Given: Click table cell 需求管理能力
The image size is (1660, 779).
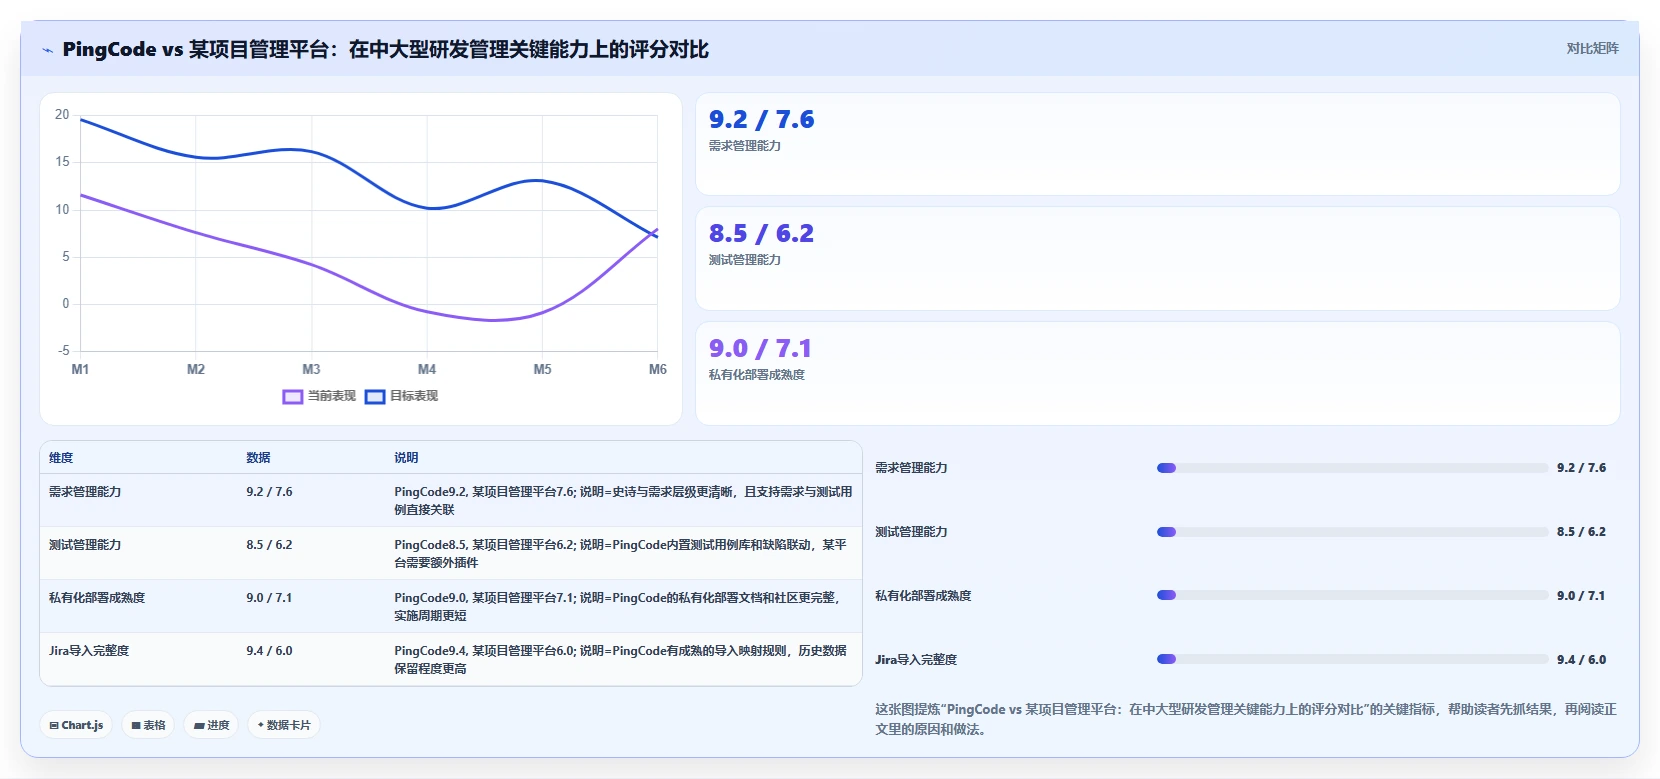Looking at the screenshot, I should click(x=85, y=492).
